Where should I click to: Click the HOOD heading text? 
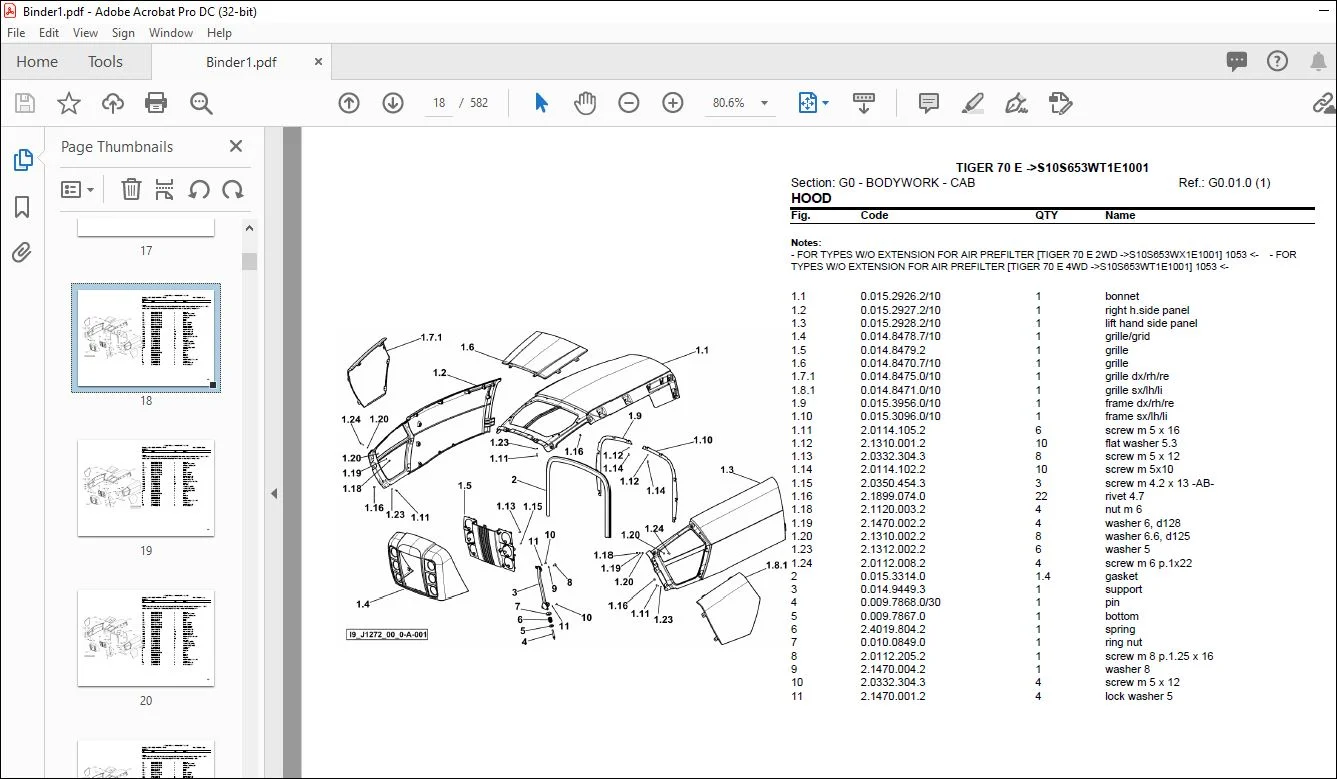[x=811, y=198]
